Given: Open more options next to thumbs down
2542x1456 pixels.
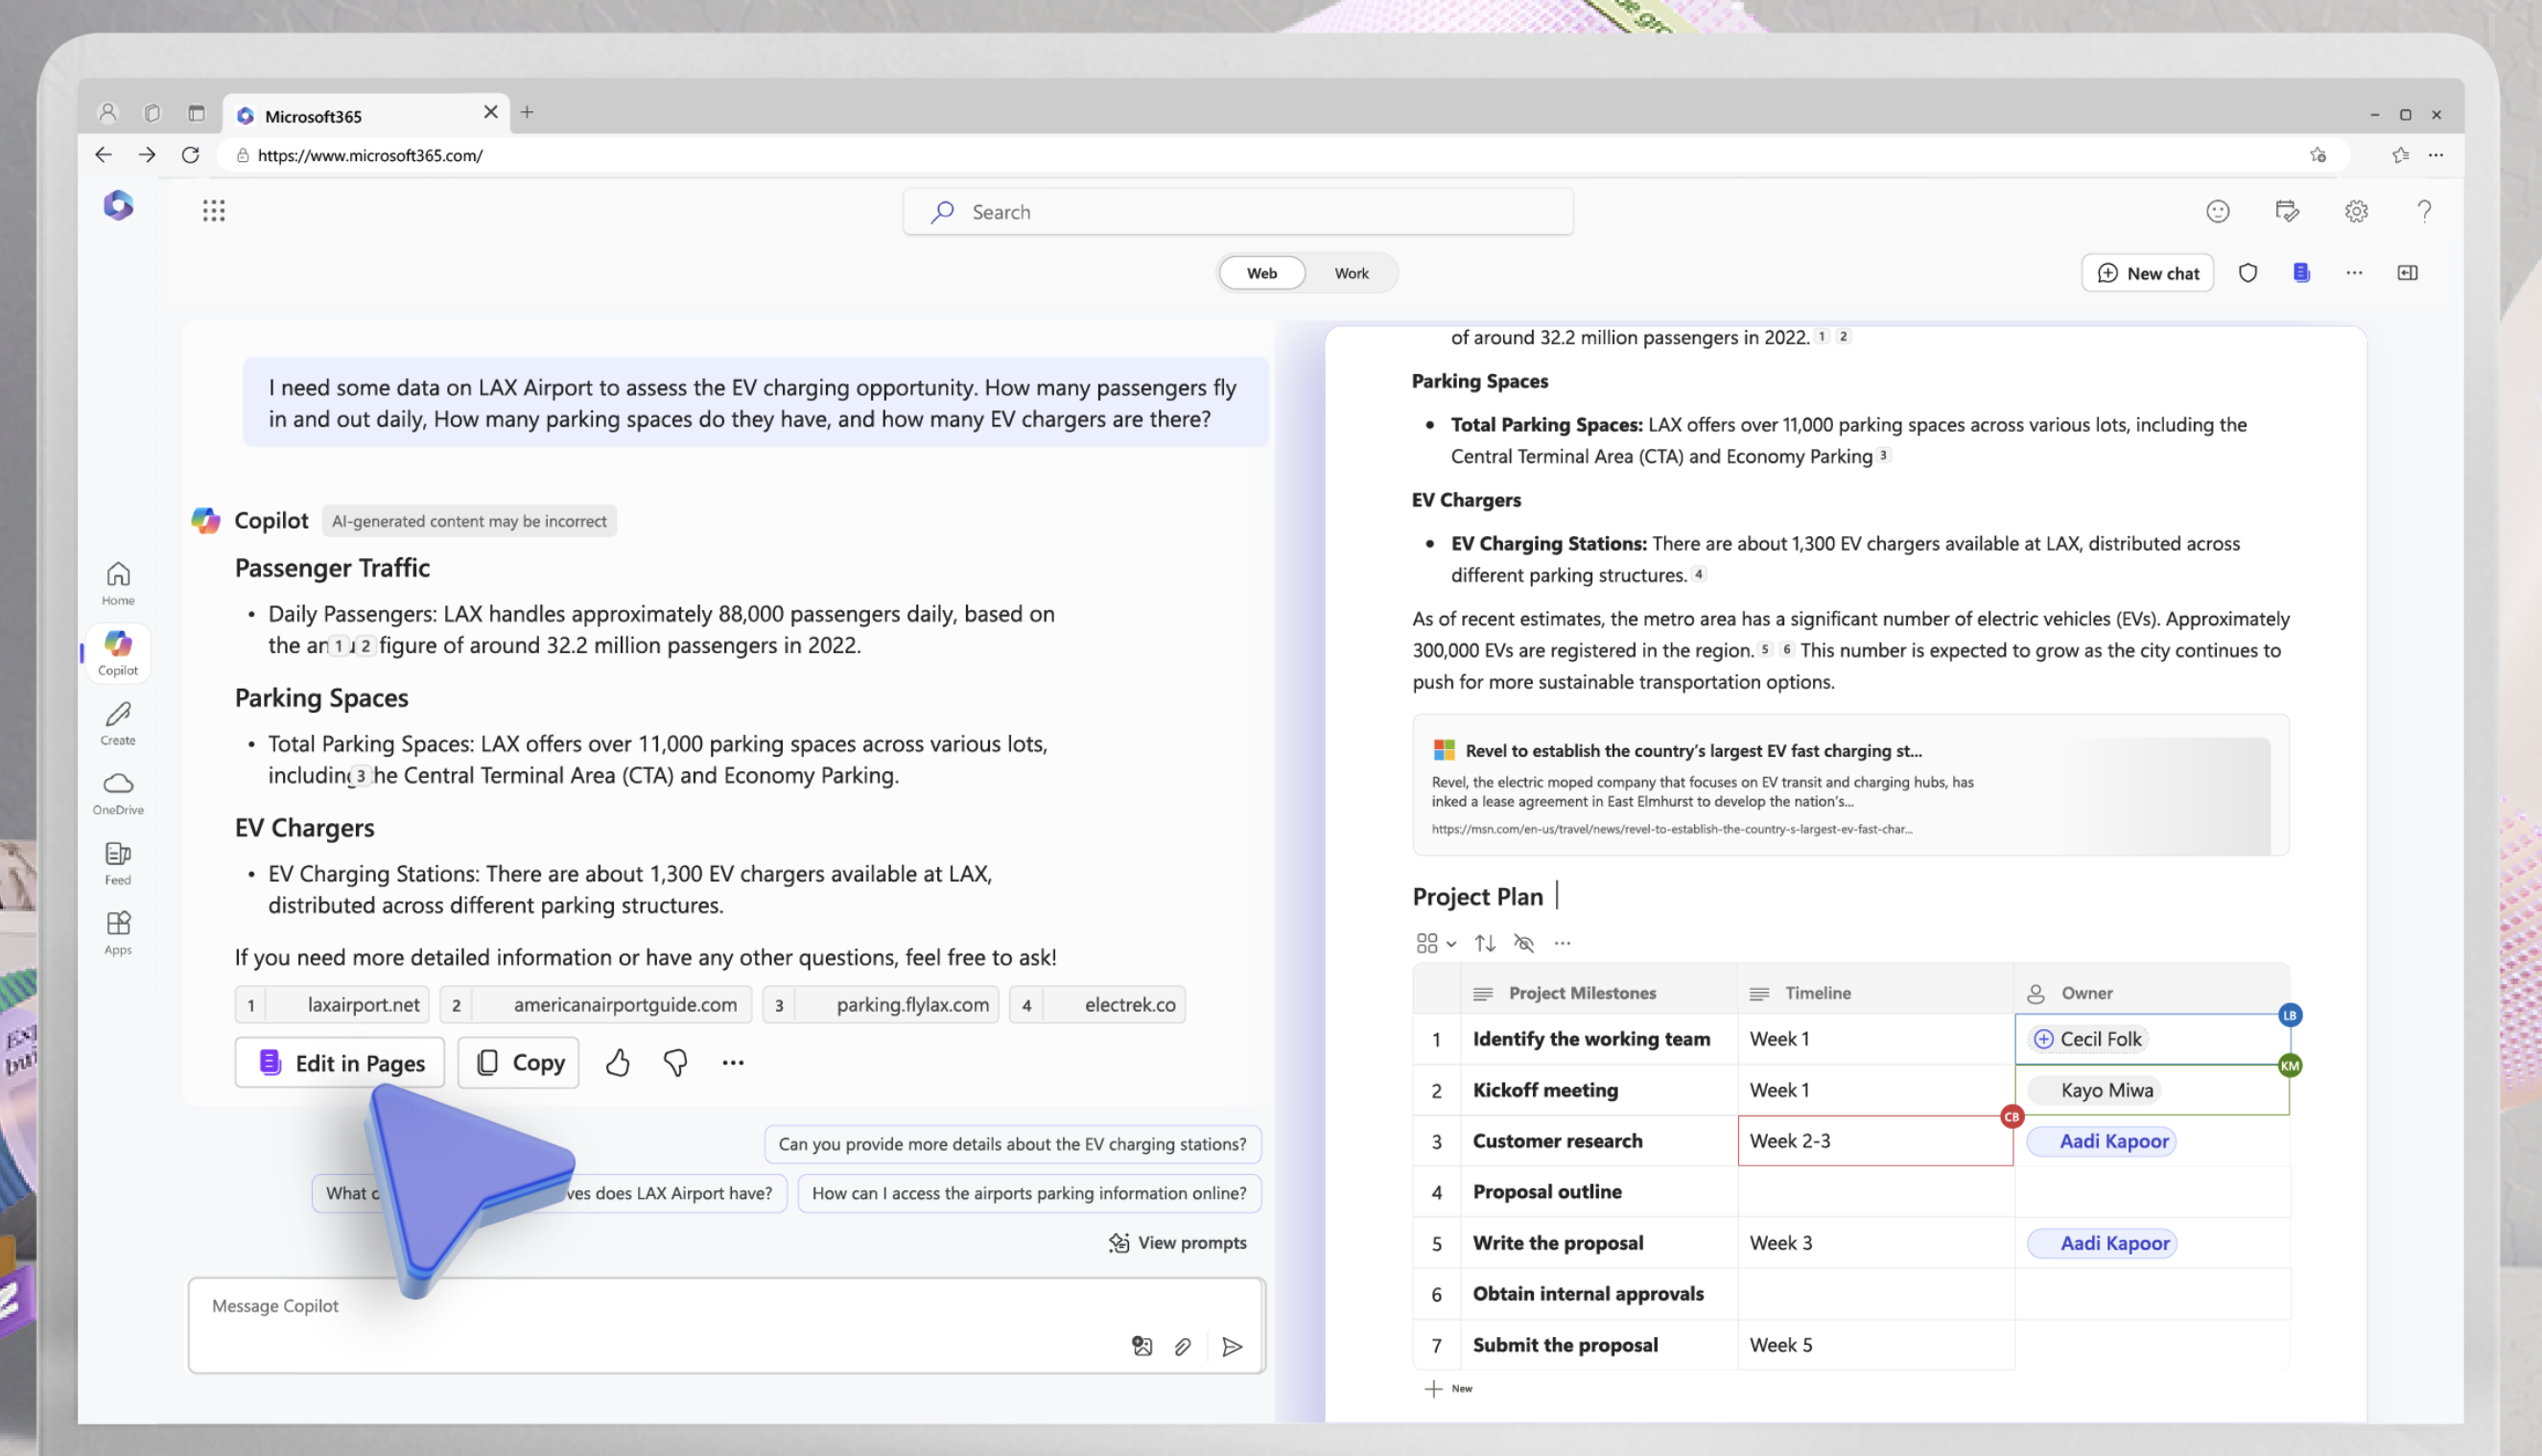Looking at the screenshot, I should (733, 1062).
